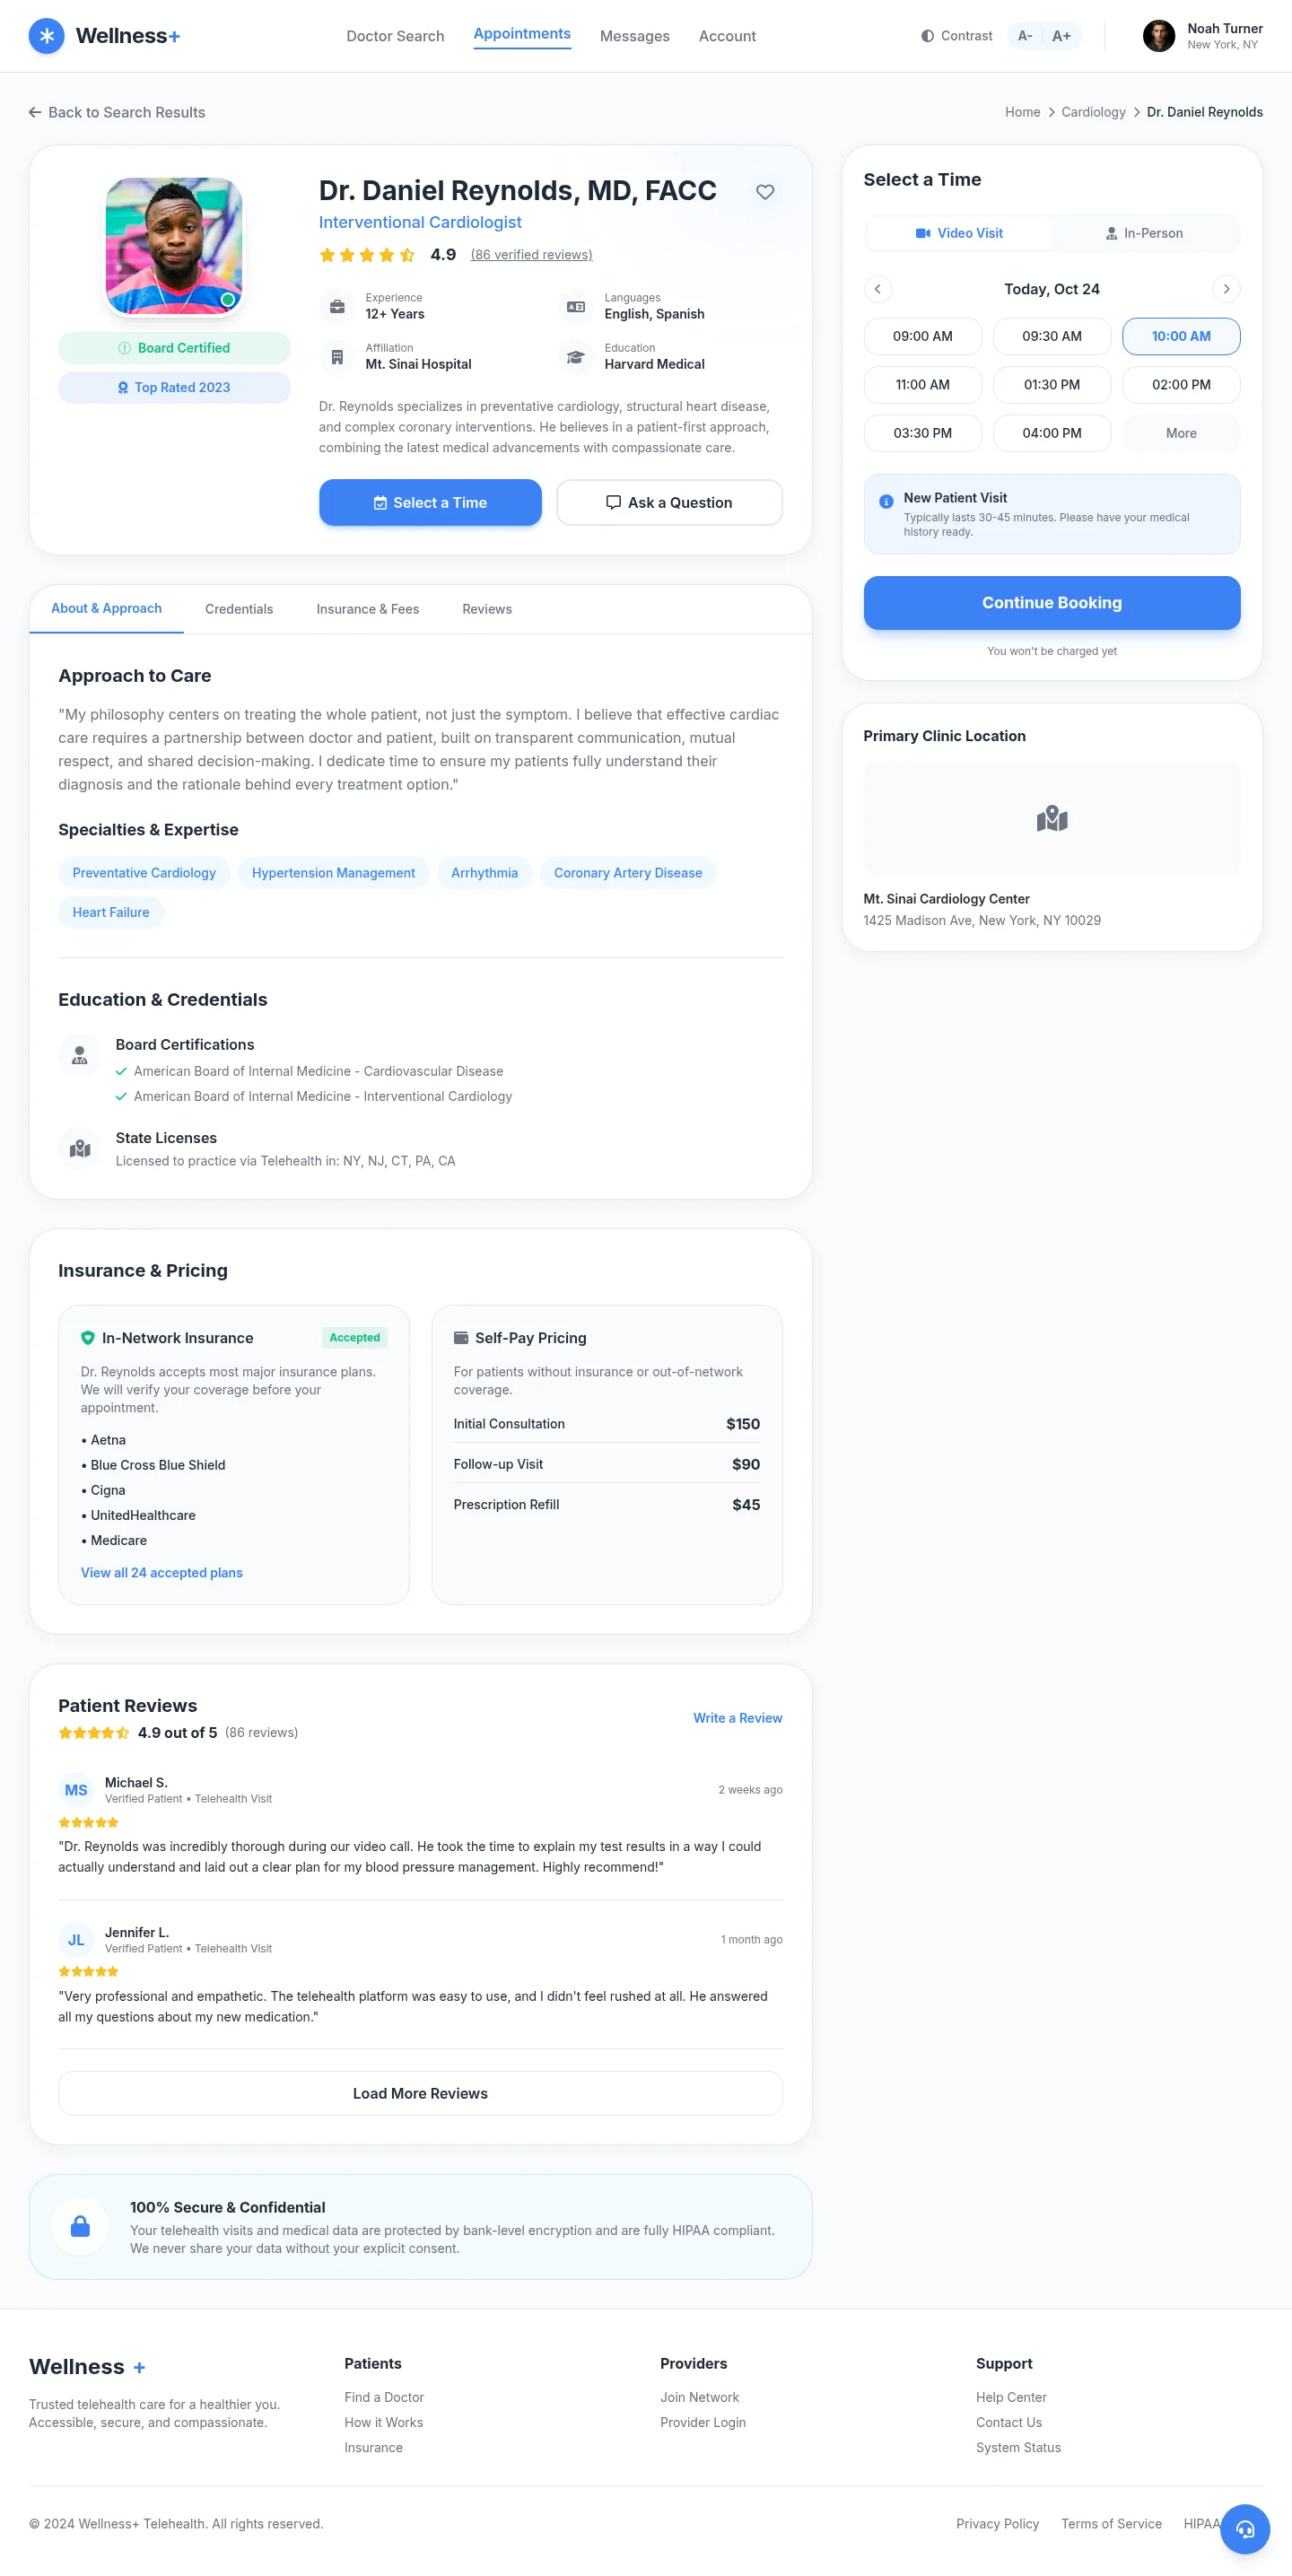Increase text size with the A+ control
Viewport: 1292px width, 2576px height.
1060,35
